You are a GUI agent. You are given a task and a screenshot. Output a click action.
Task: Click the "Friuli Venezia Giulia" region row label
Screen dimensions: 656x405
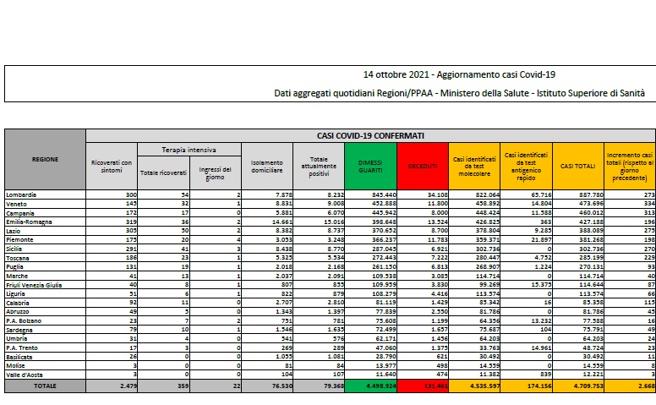pyautogui.click(x=34, y=285)
